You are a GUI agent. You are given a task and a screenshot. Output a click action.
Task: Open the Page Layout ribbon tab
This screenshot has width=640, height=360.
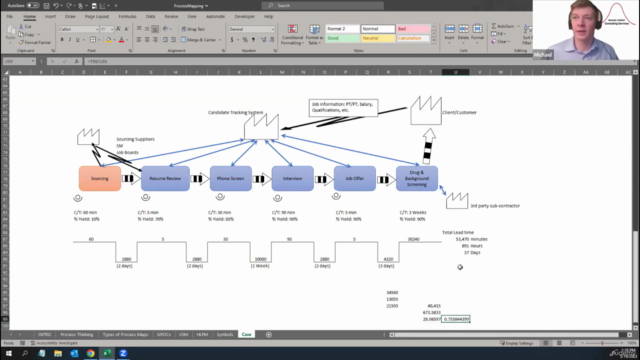click(x=97, y=17)
